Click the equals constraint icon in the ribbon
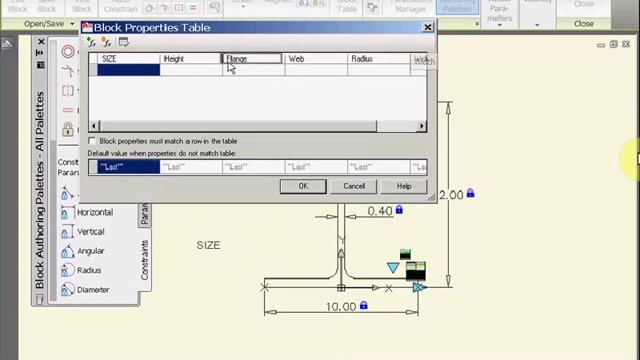640x360 pixels. [193, 8]
